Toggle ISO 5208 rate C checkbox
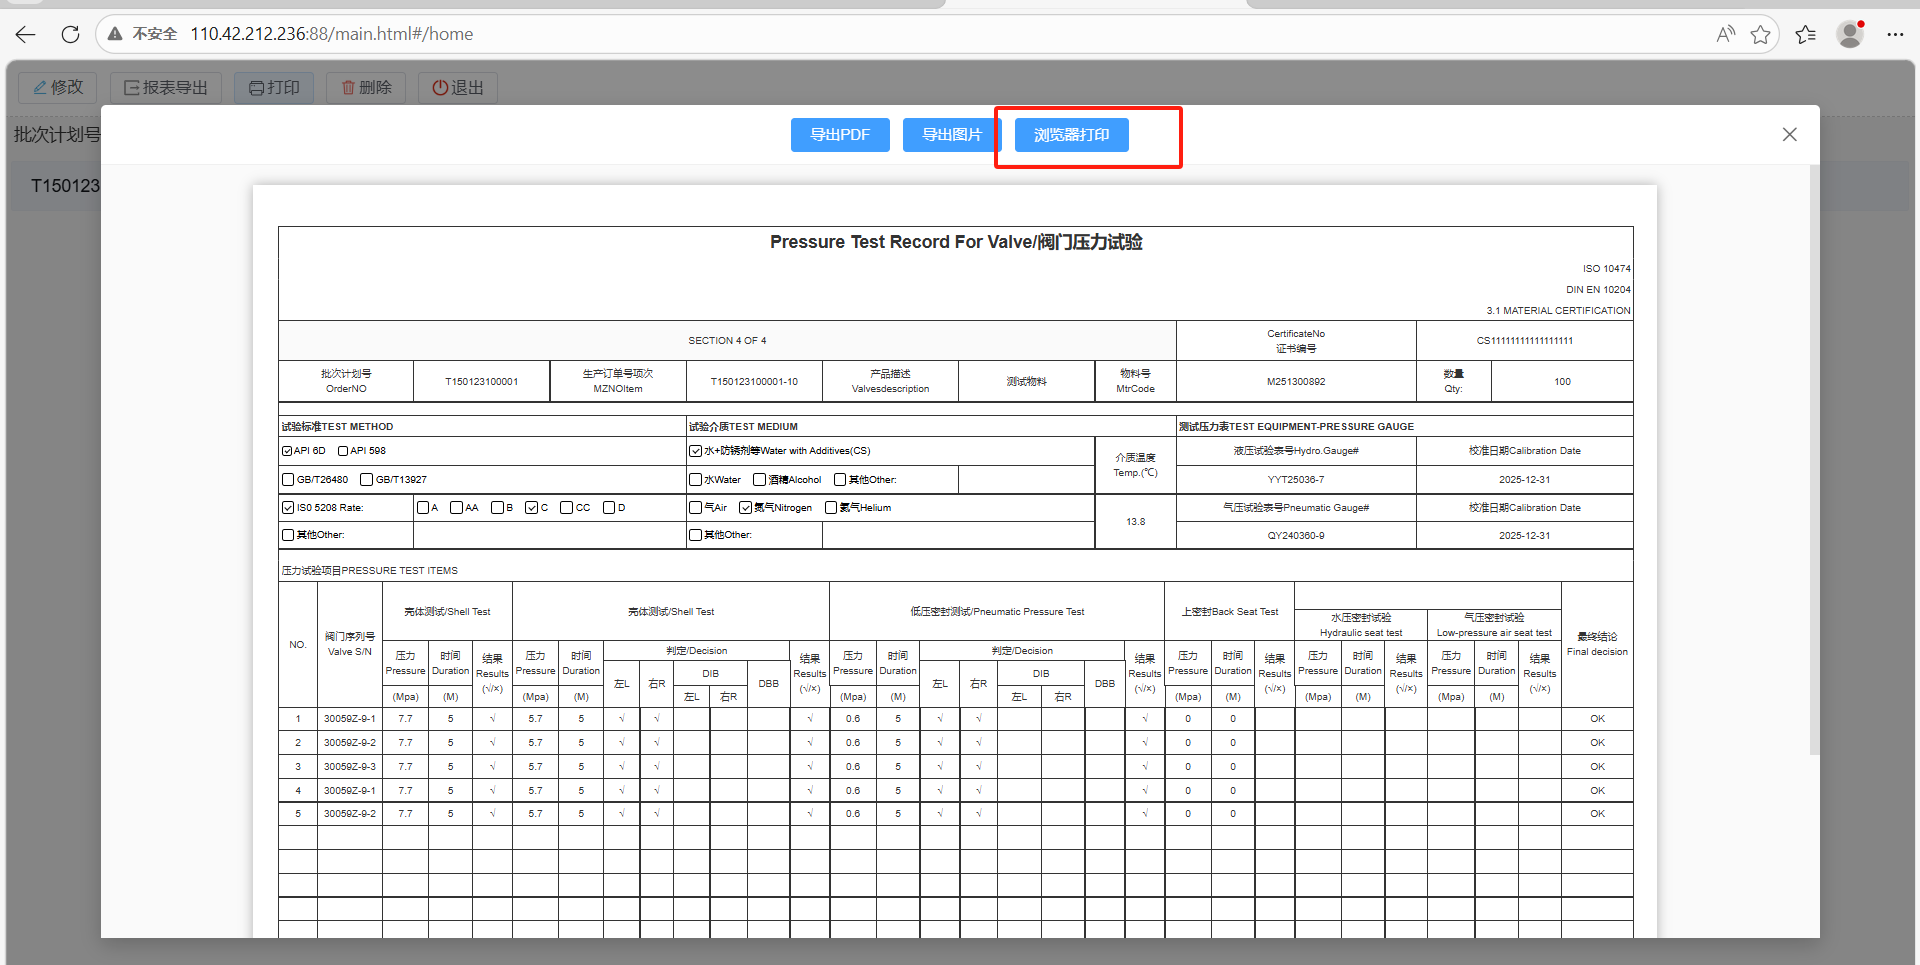The width and height of the screenshot is (1920, 965). pos(531,508)
